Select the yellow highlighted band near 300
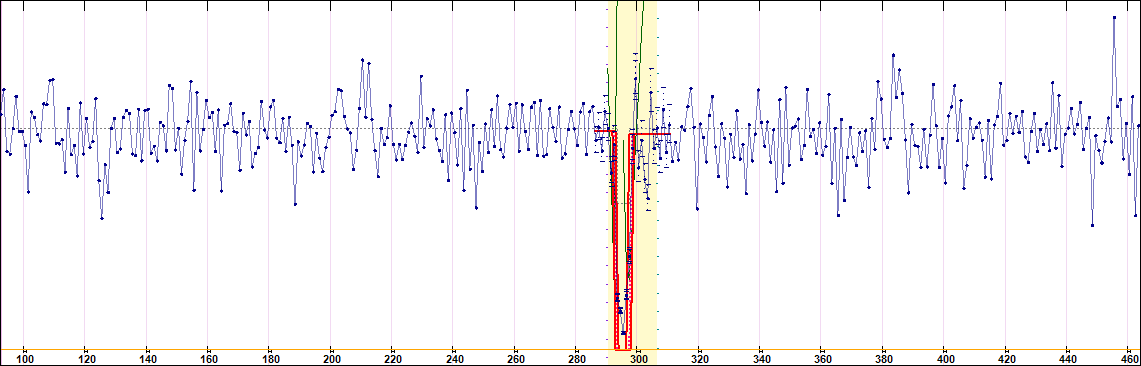Screen dimensions: 1141x366 coord(632,175)
